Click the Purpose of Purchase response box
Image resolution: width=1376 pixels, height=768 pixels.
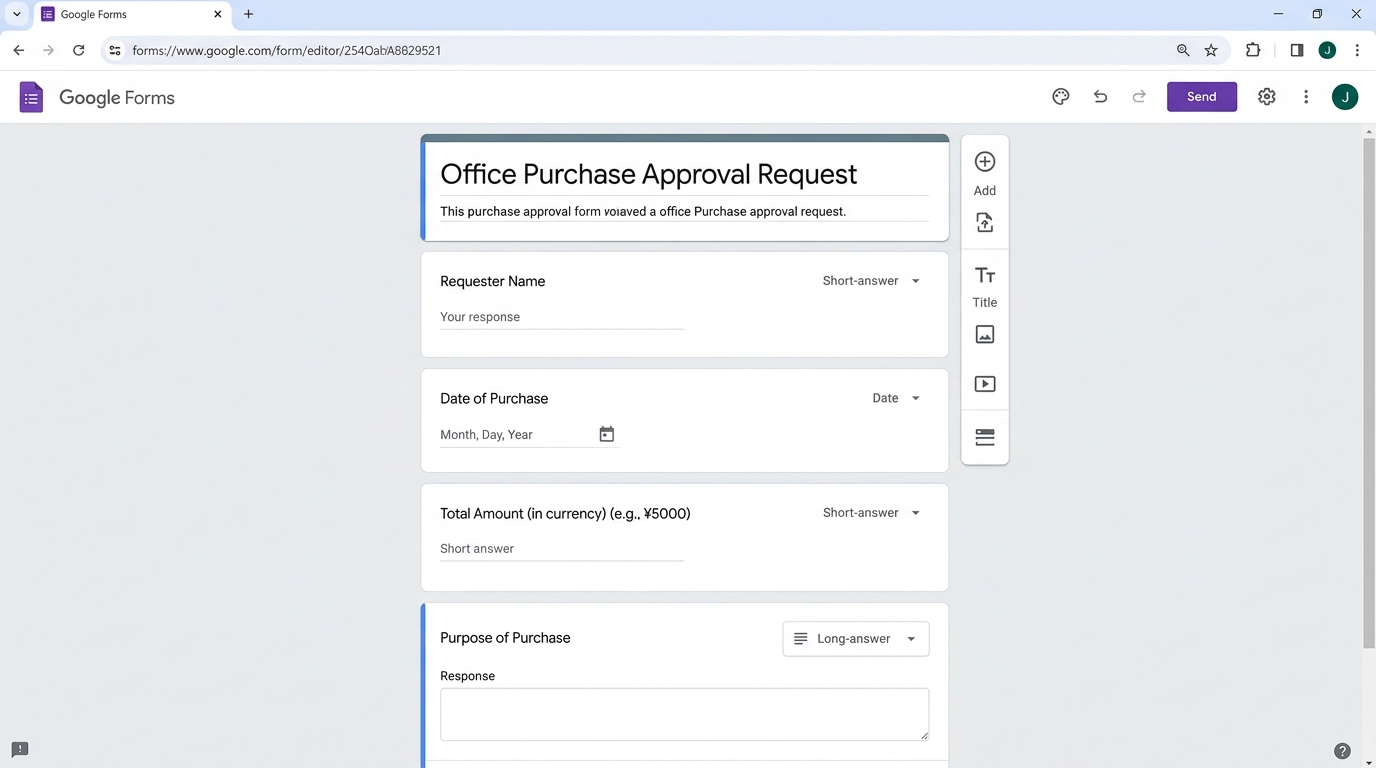[x=683, y=714]
